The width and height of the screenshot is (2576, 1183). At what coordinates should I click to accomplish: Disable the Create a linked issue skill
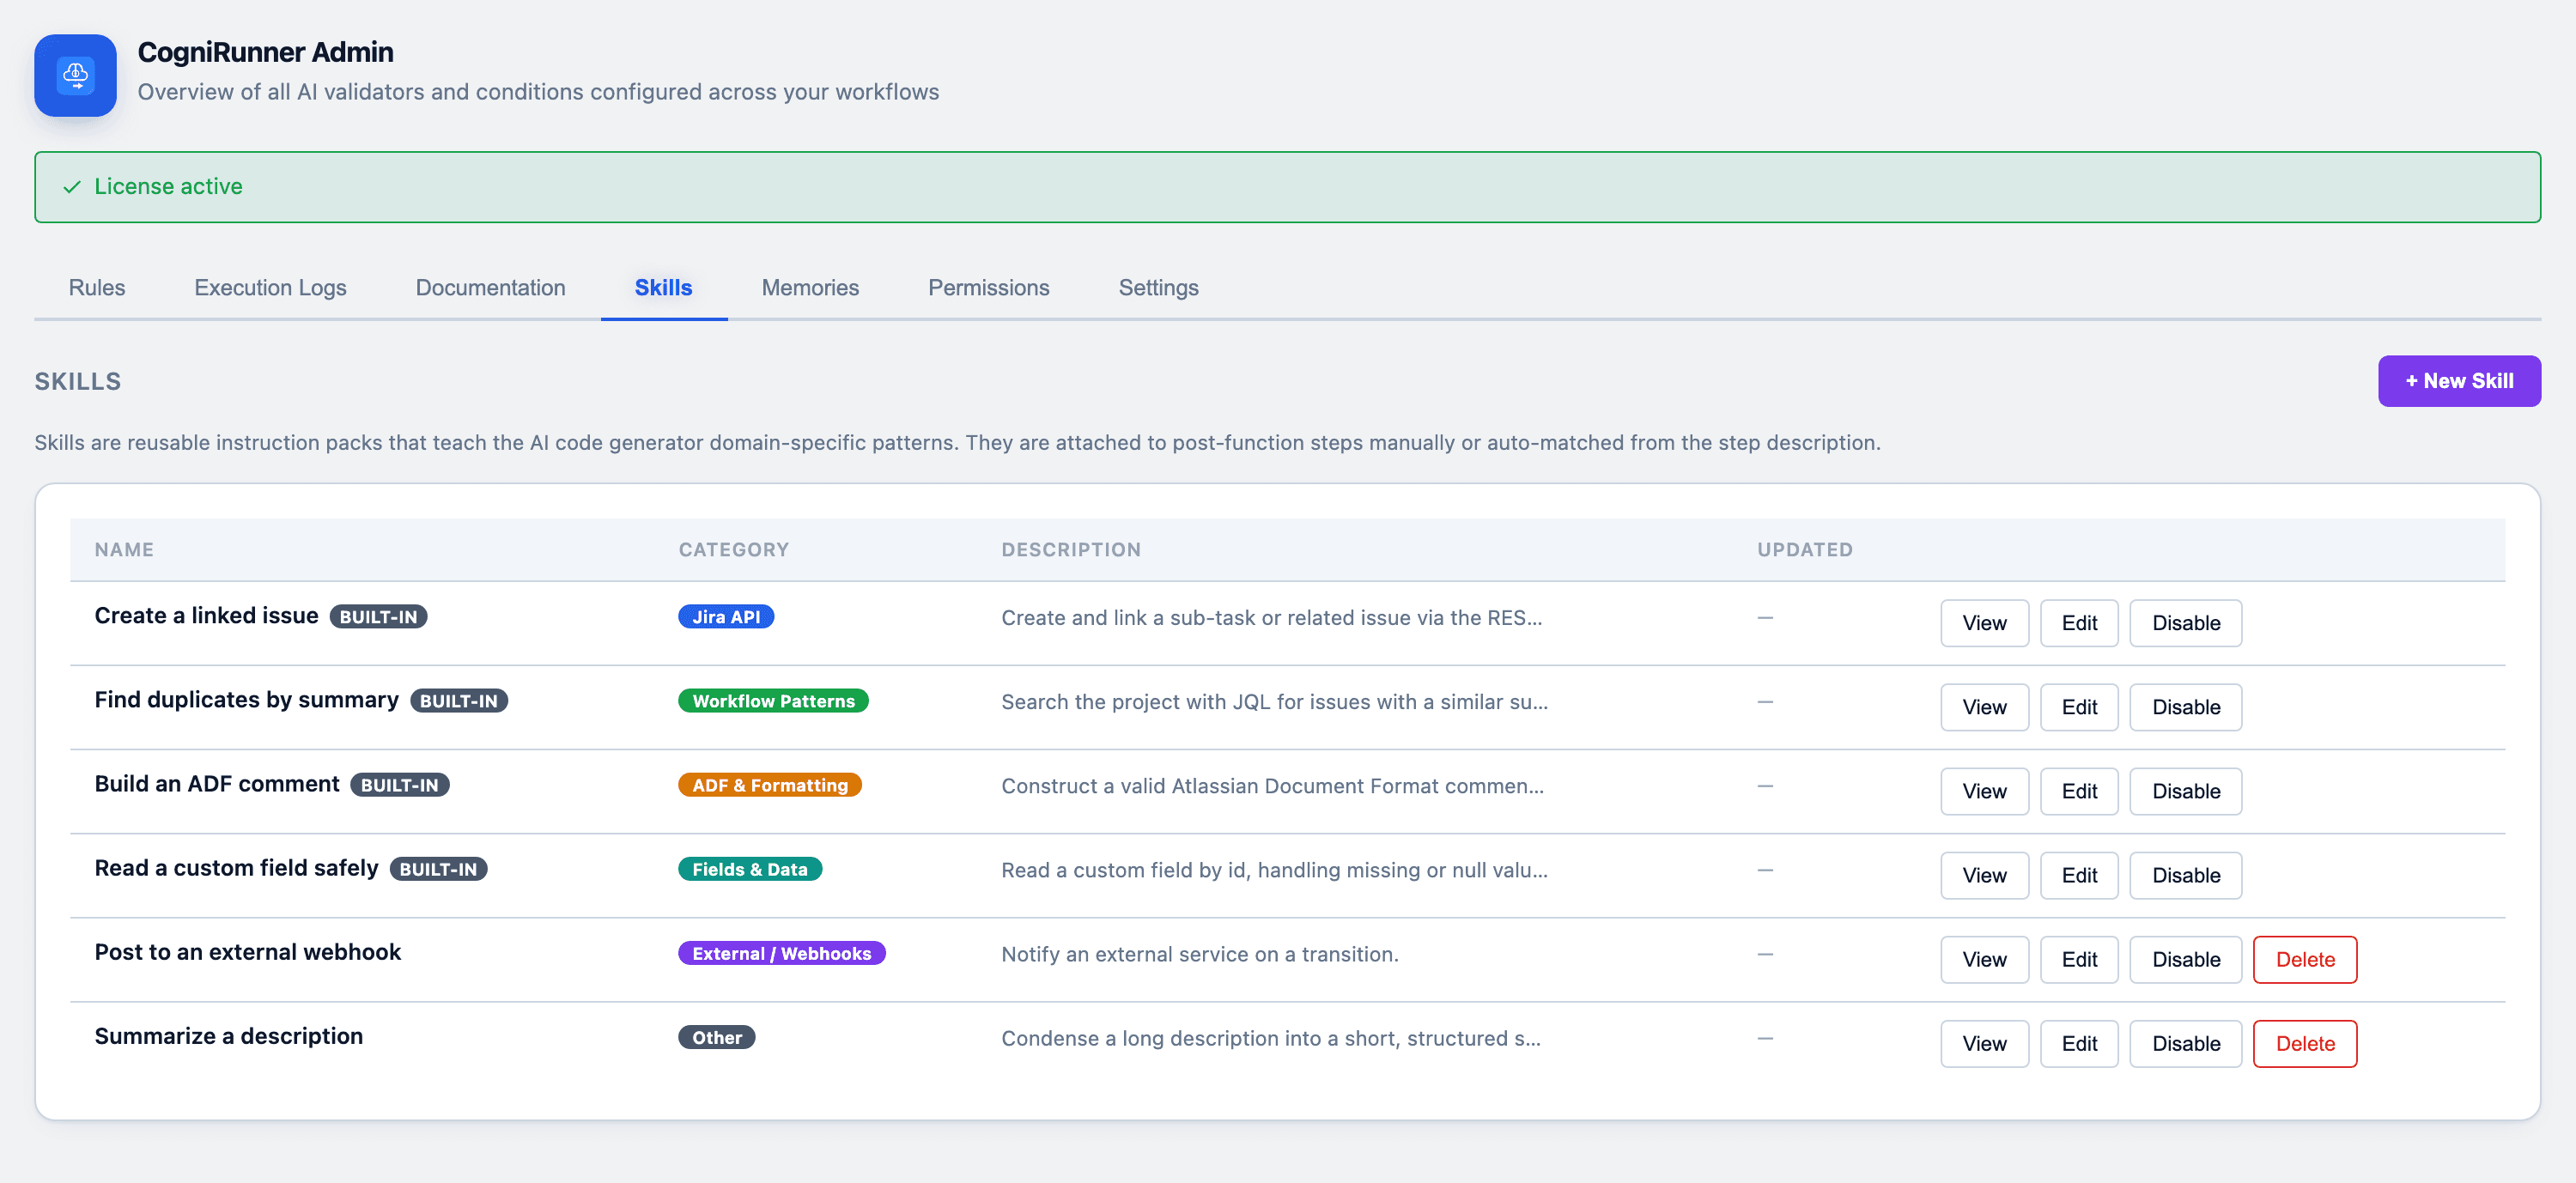pyautogui.click(x=2185, y=623)
